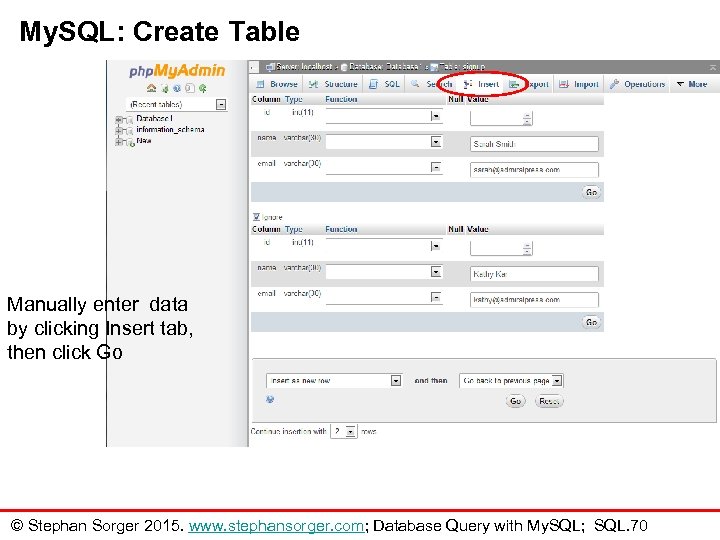Click the Search tab magnifier icon
Screen dimensions: 720x540
(x=415, y=84)
